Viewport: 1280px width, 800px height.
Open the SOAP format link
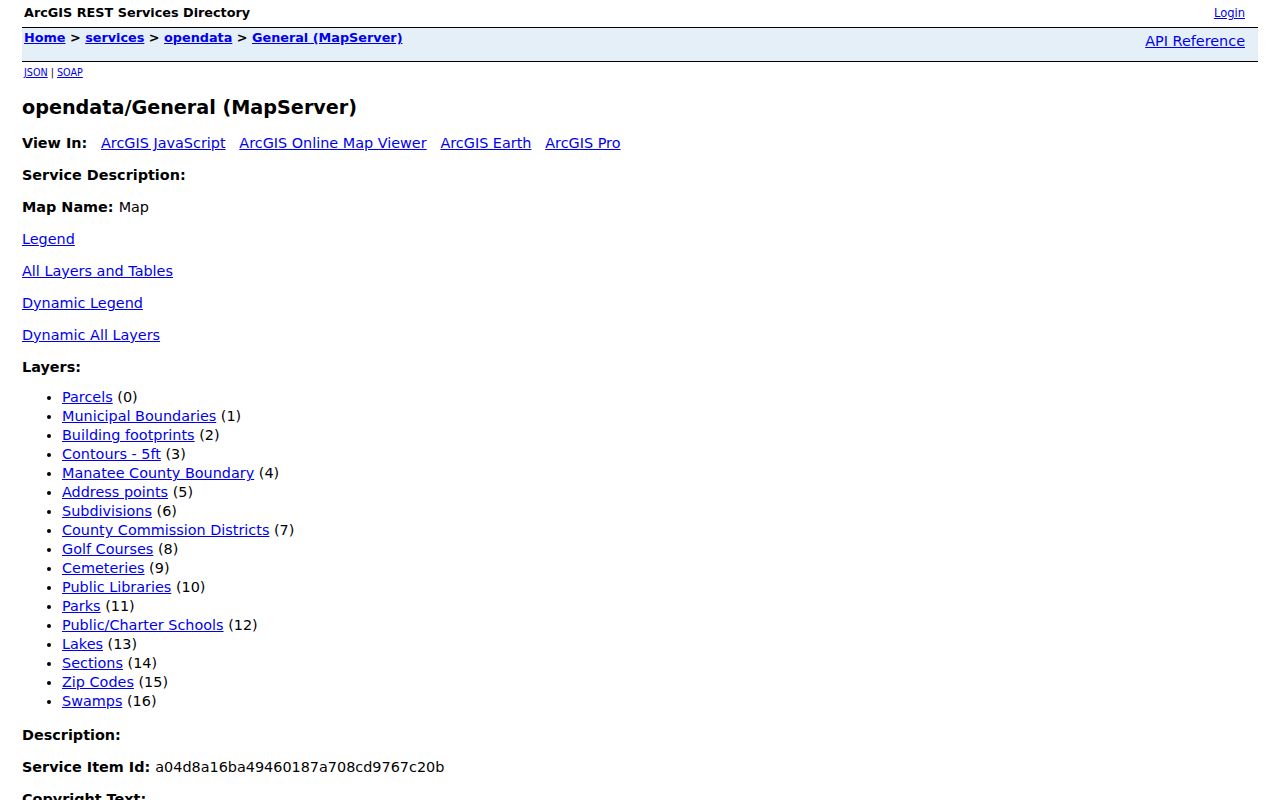tap(70, 73)
